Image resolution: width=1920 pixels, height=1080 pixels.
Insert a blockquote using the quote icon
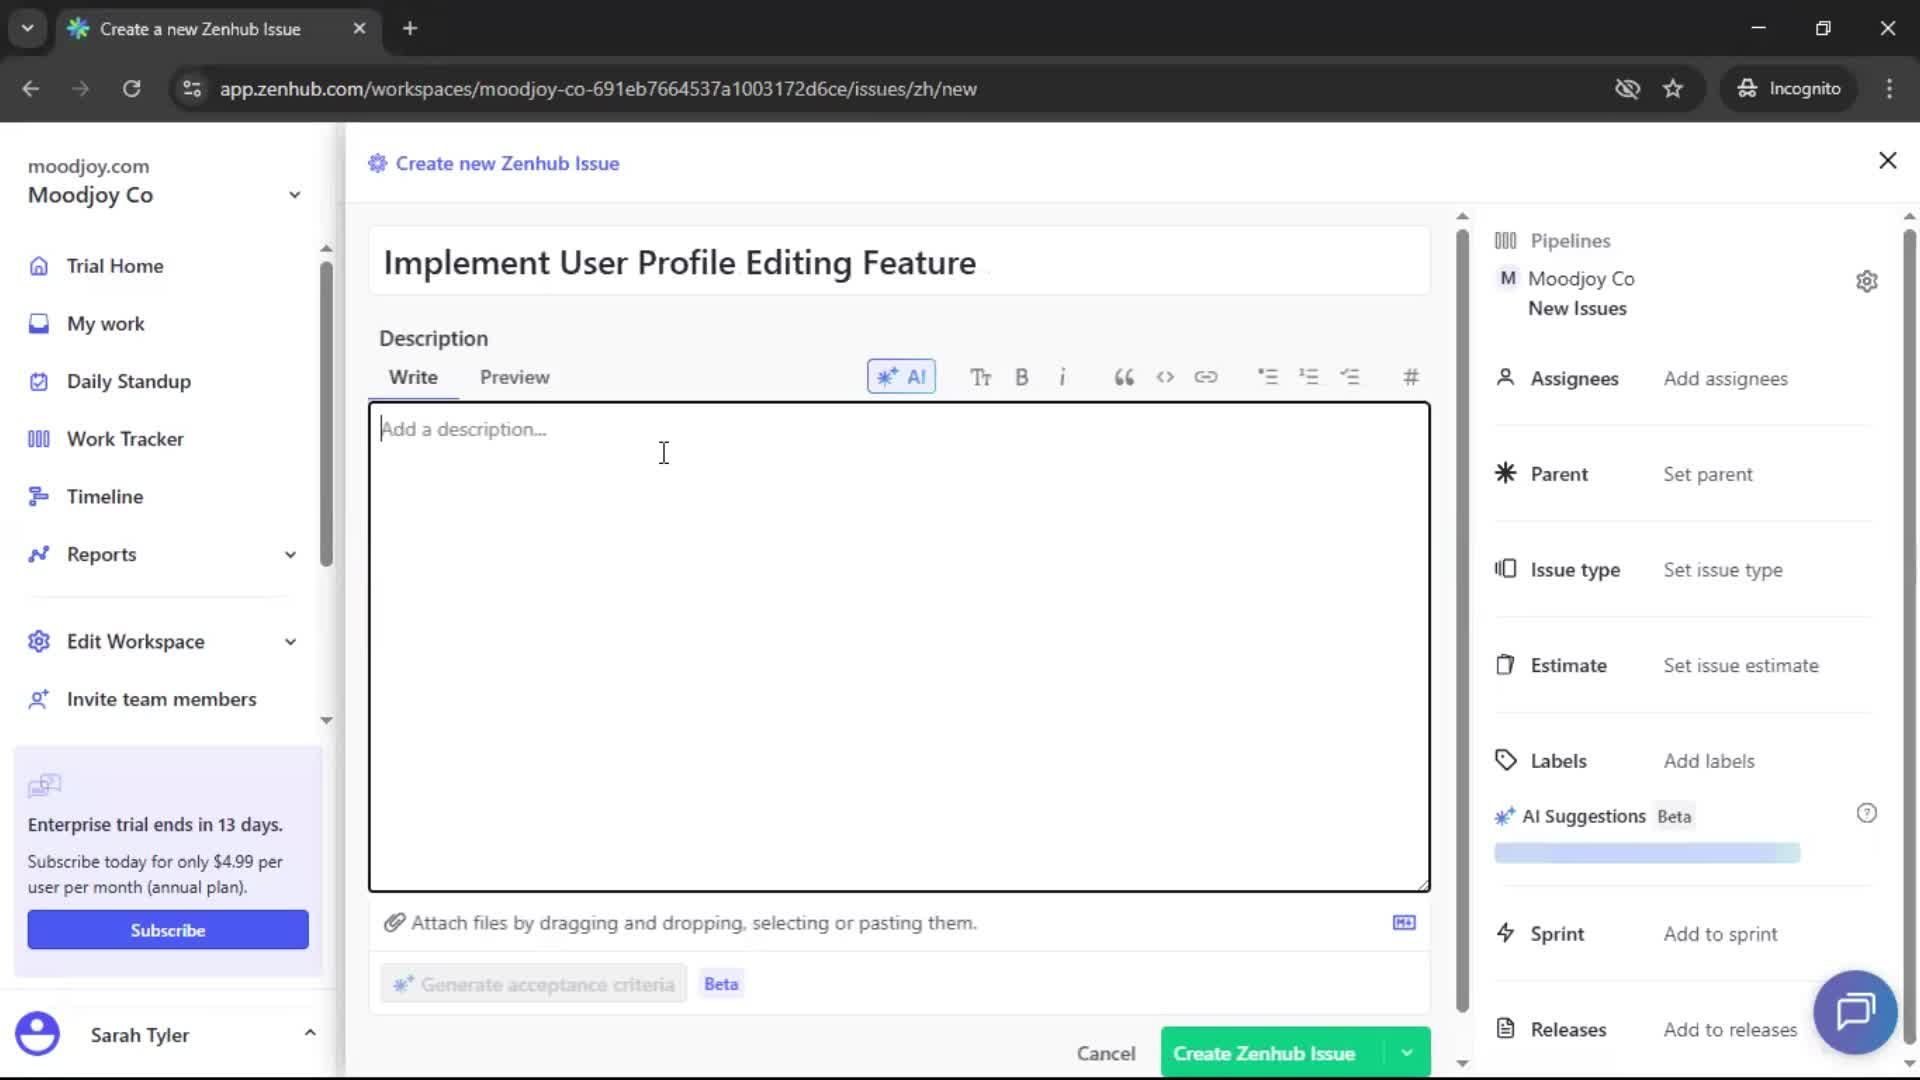[1123, 377]
